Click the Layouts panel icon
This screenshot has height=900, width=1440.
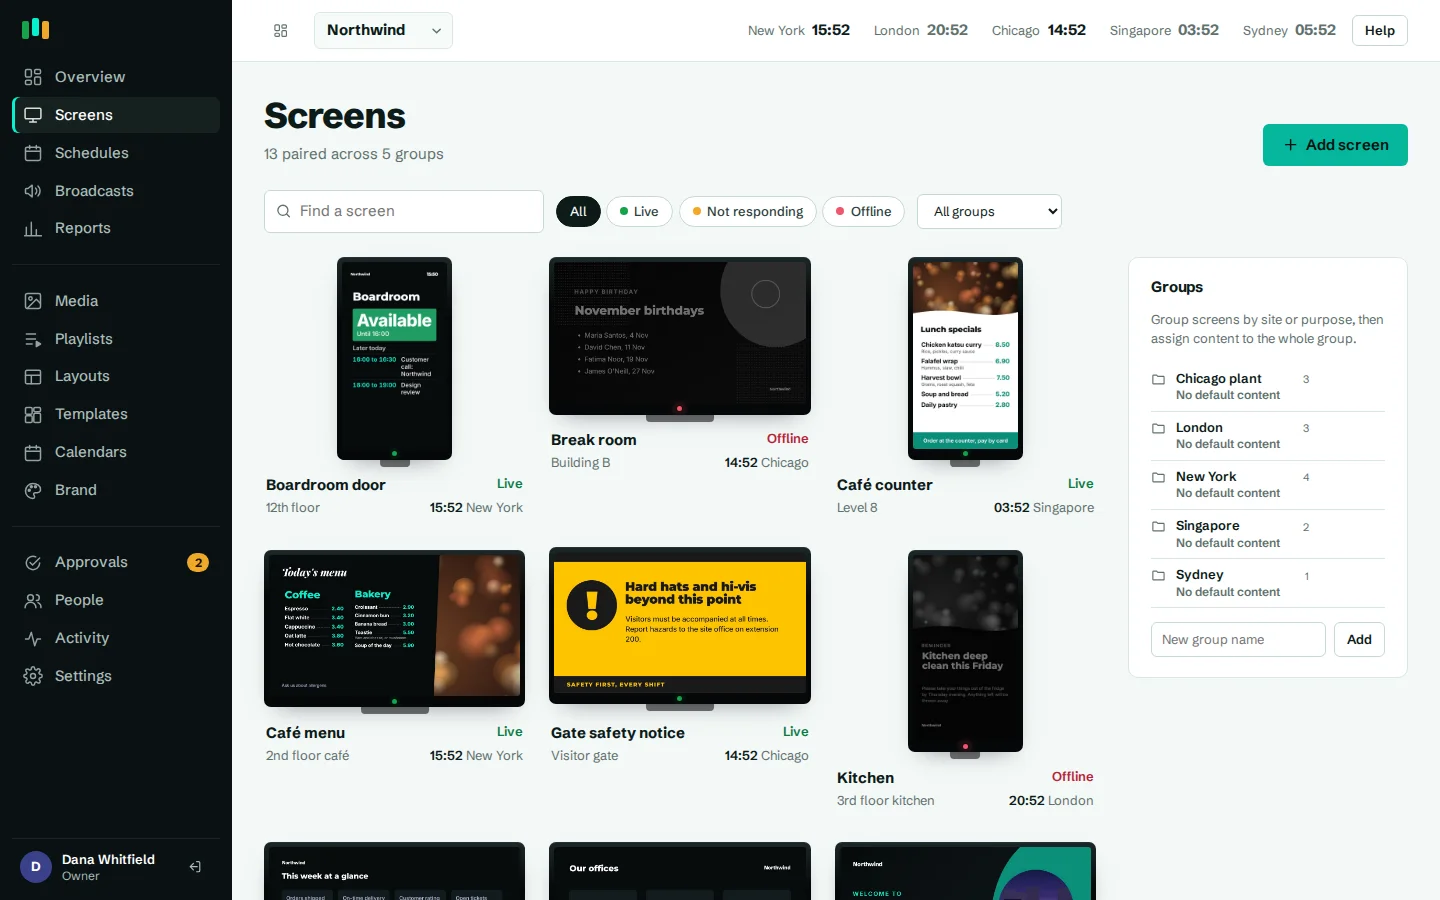pos(33,376)
